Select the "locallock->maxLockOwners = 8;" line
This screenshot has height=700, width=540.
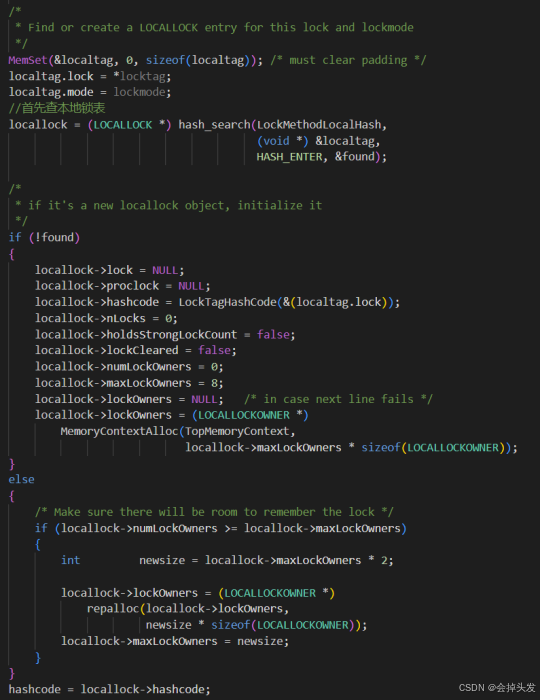[129, 383]
